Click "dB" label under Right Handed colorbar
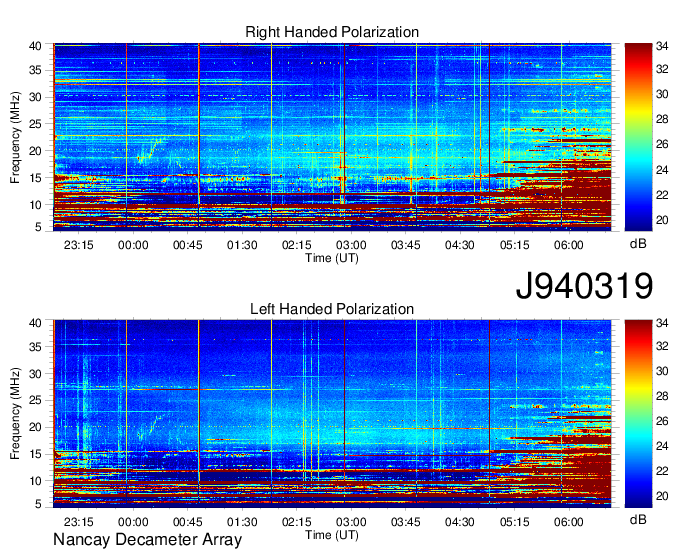 638,244
